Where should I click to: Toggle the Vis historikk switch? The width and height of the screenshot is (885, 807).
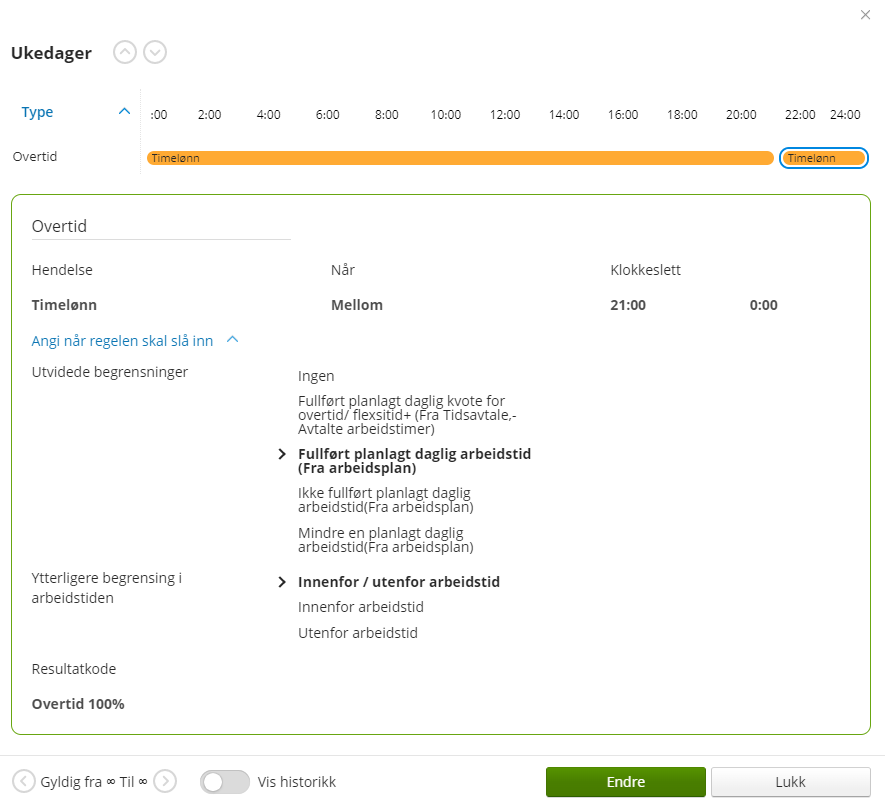tap(225, 782)
